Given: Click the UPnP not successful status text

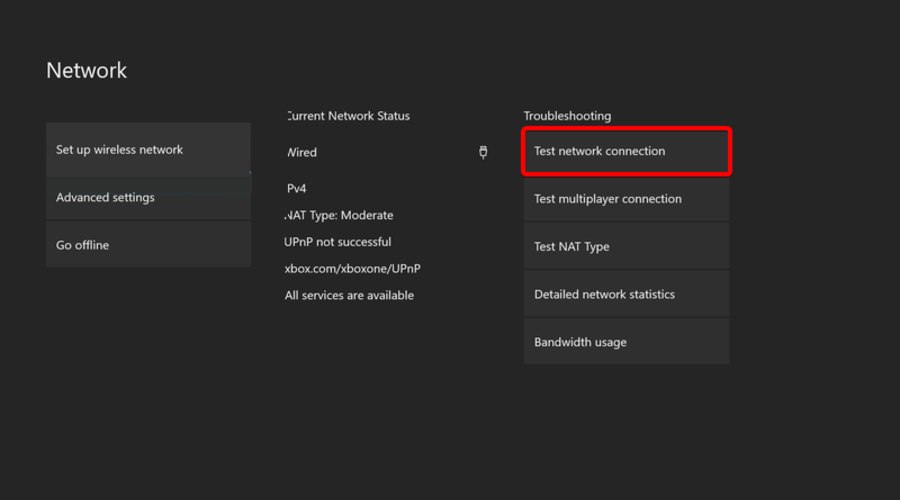Looking at the screenshot, I should point(338,242).
